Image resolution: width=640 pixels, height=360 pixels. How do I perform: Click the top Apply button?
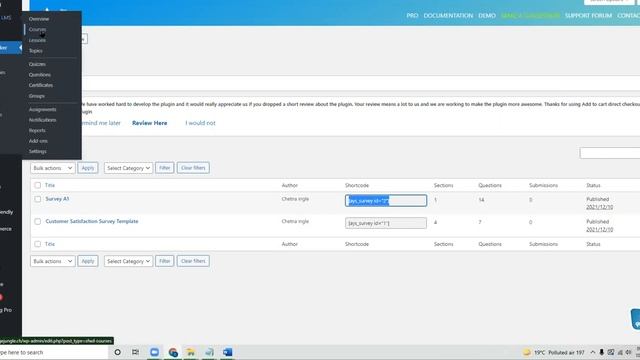[x=88, y=168]
